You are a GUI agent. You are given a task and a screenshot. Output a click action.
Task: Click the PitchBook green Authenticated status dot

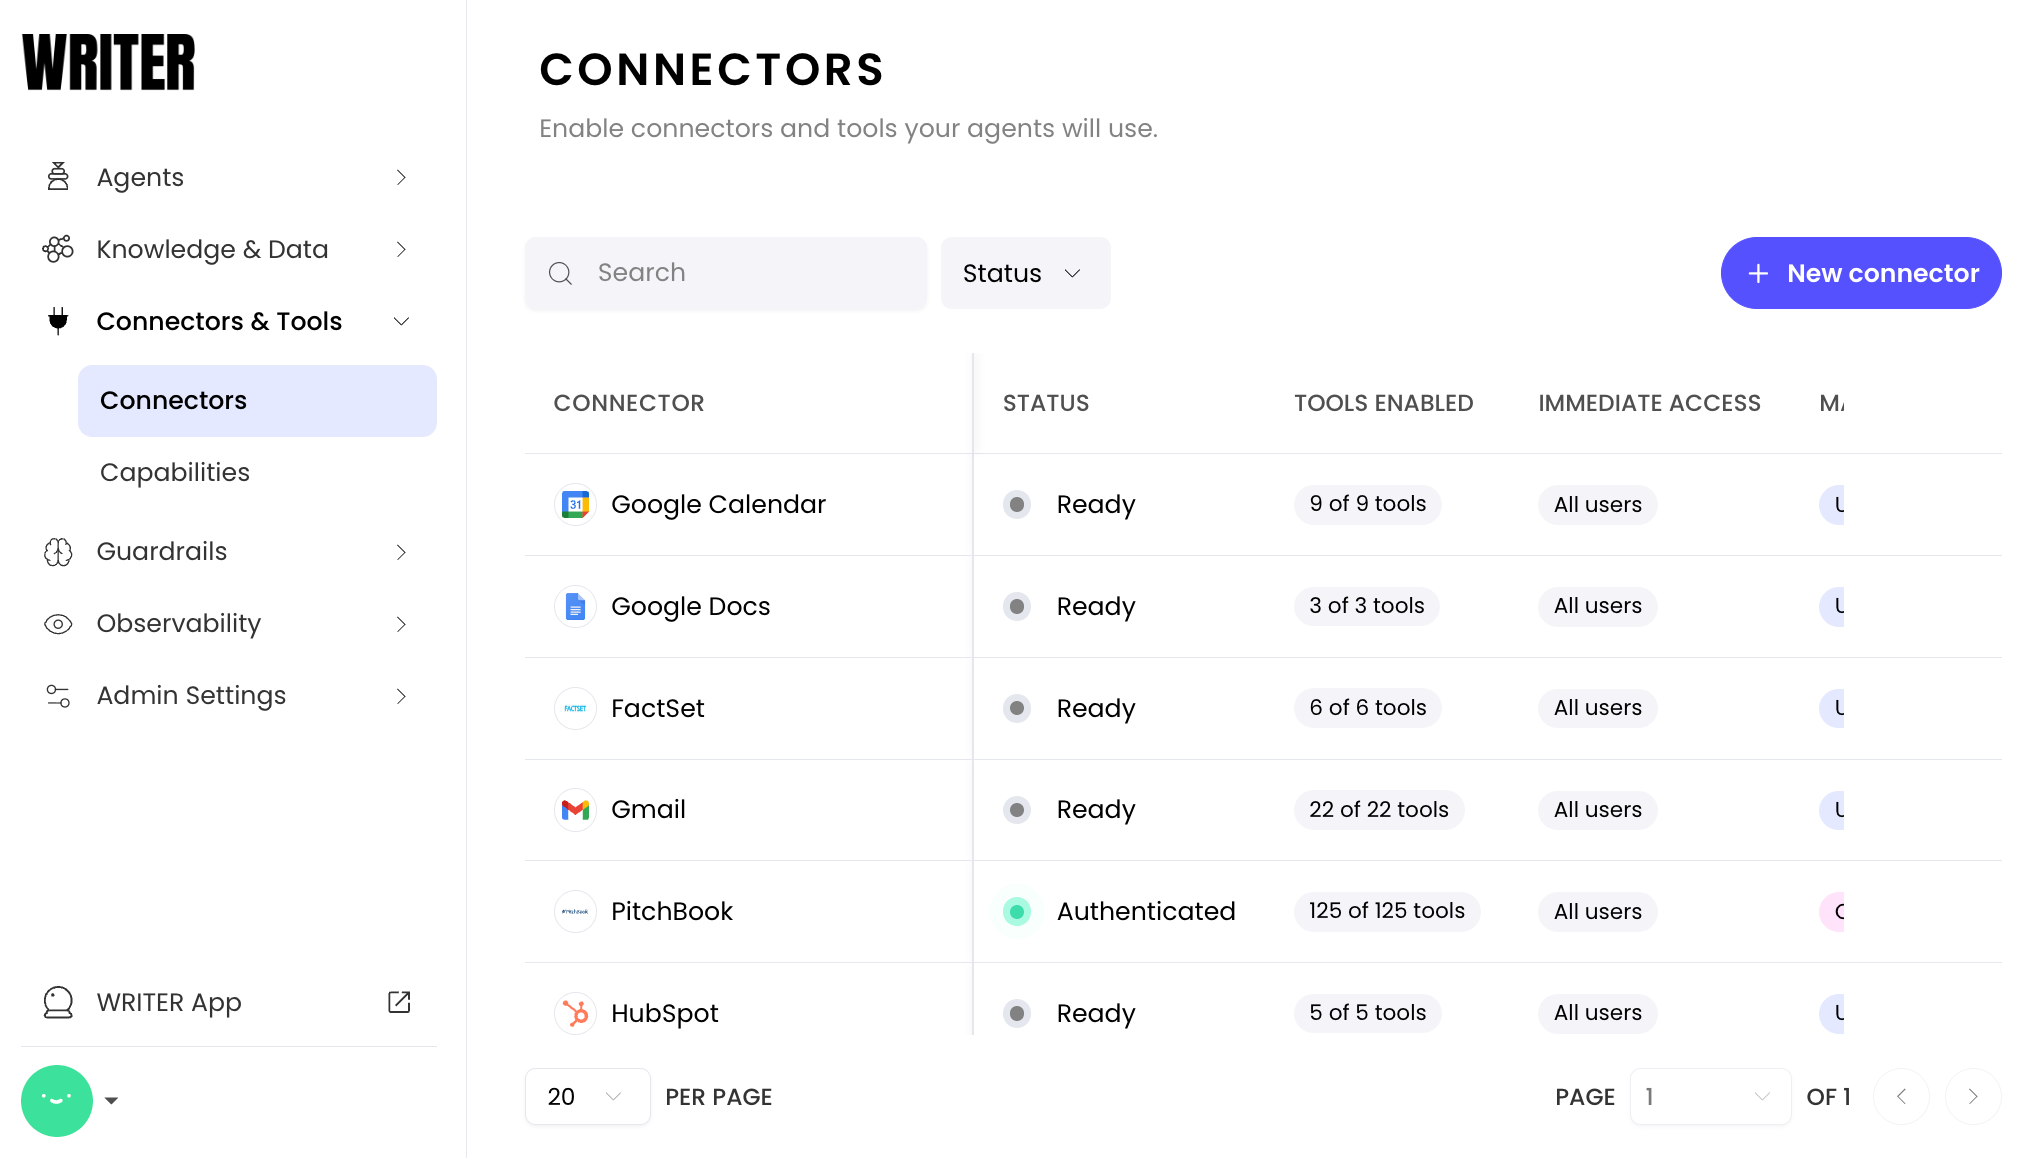point(1017,911)
